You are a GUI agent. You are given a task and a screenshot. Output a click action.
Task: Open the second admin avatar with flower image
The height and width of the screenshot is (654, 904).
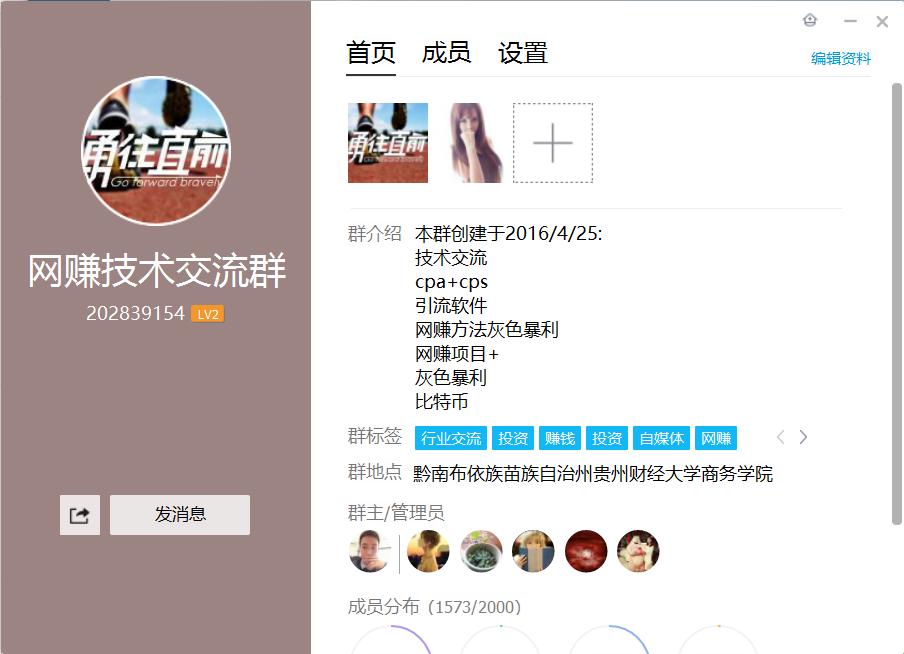point(480,551)
